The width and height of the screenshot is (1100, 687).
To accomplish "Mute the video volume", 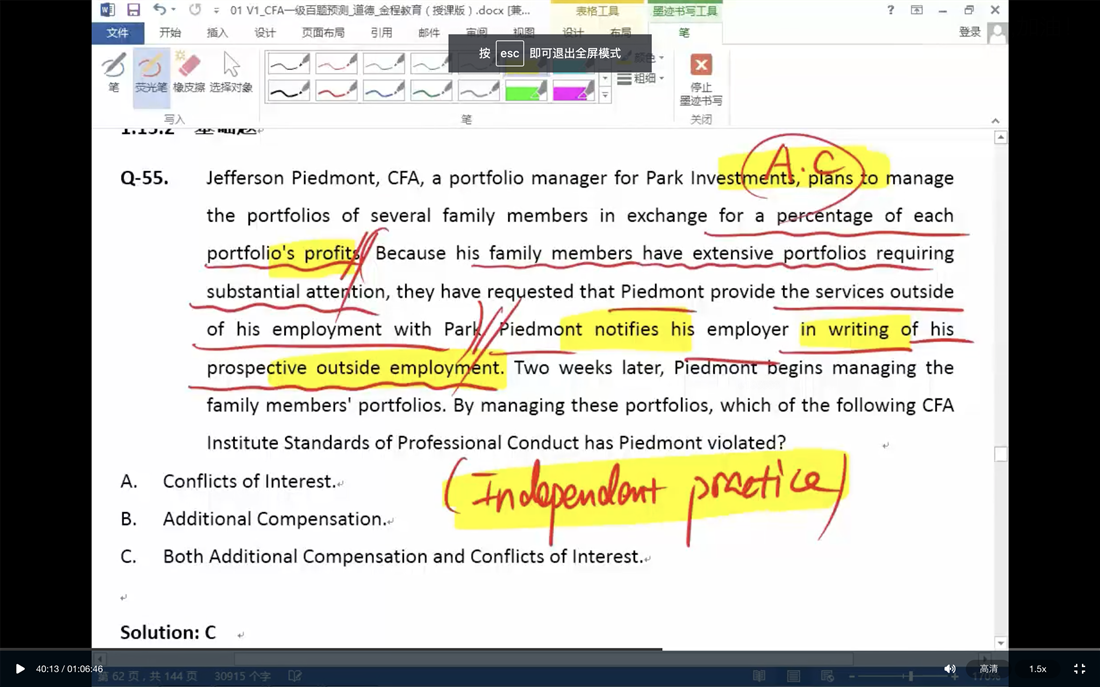I will point(950,669).
